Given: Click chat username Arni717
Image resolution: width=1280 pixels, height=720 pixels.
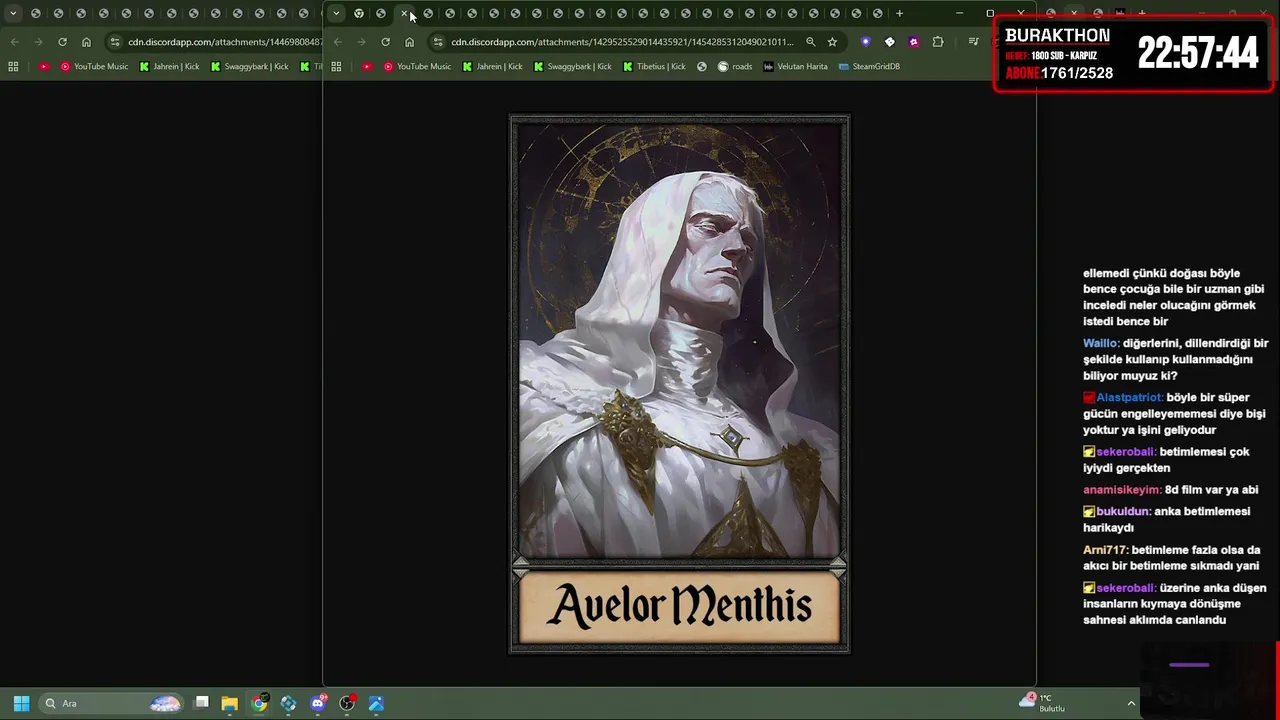Looking at the screenshot, I should coord(1105,550).
